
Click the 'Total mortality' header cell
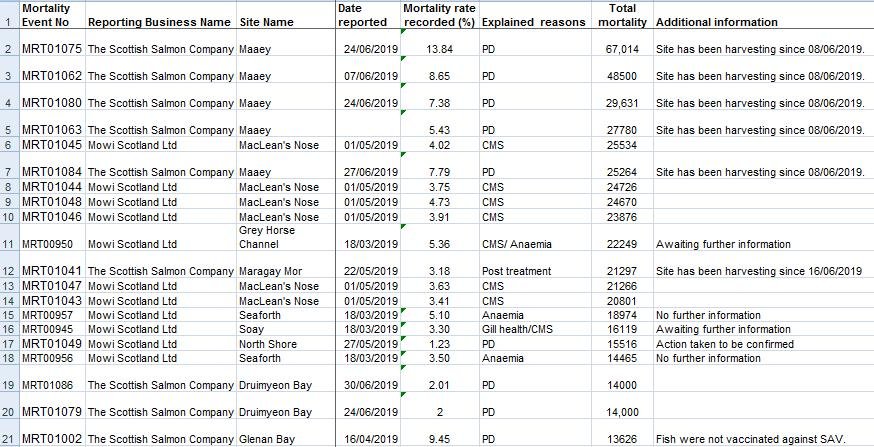(x=622, y=15)
